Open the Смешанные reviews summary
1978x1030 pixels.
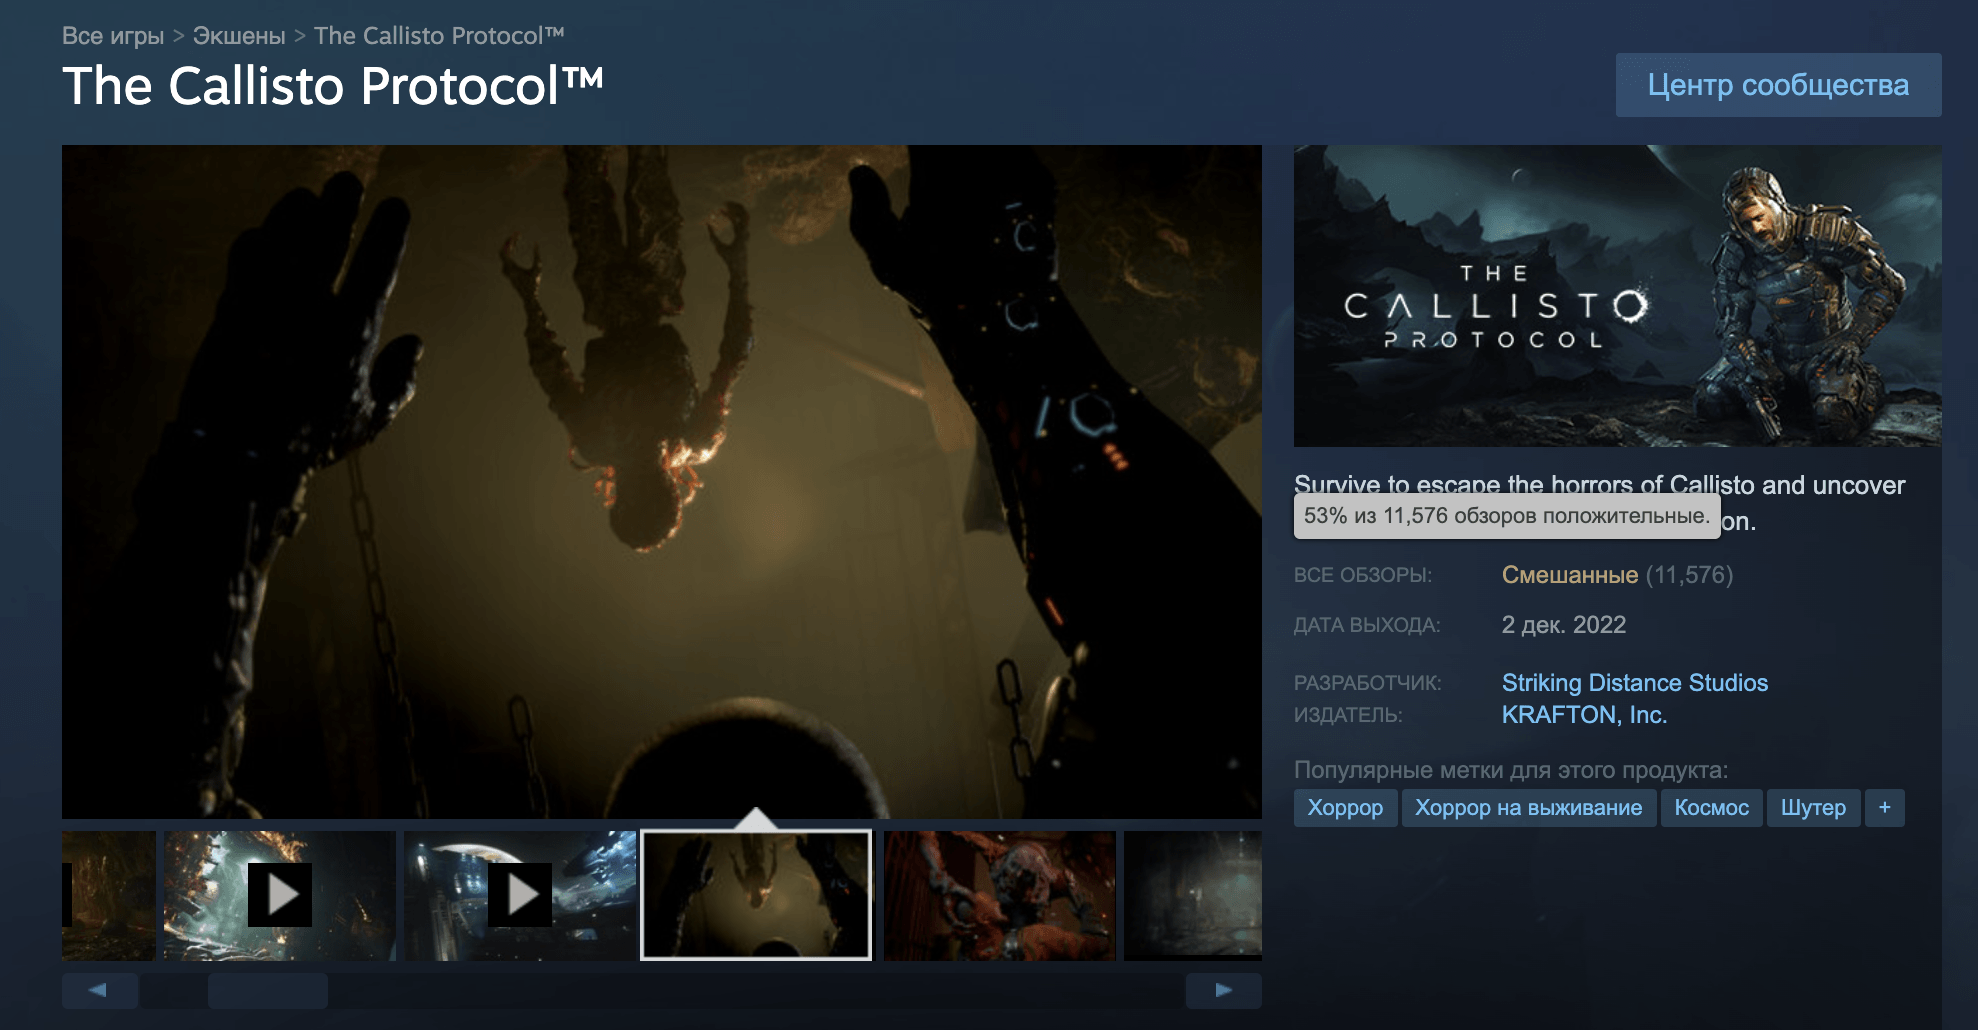click(1569, 575)
